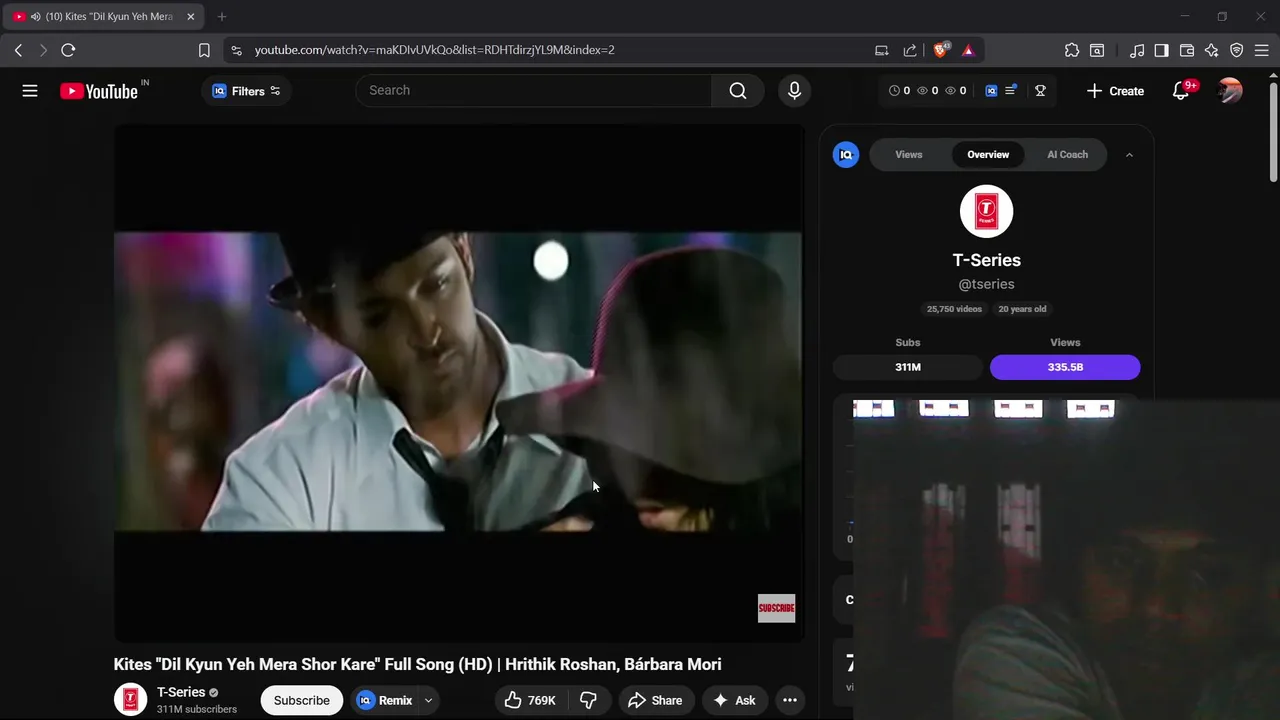Screen dimensions: 1280x720
Task: Open the tab search icon in toolbar
Action: point(1097,50)
